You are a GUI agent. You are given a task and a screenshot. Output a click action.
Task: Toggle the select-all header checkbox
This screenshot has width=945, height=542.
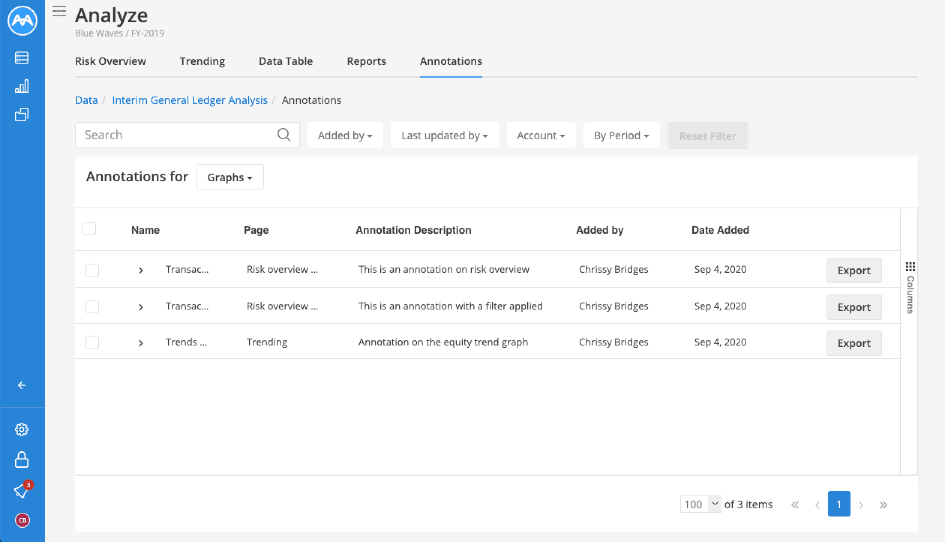89,228
